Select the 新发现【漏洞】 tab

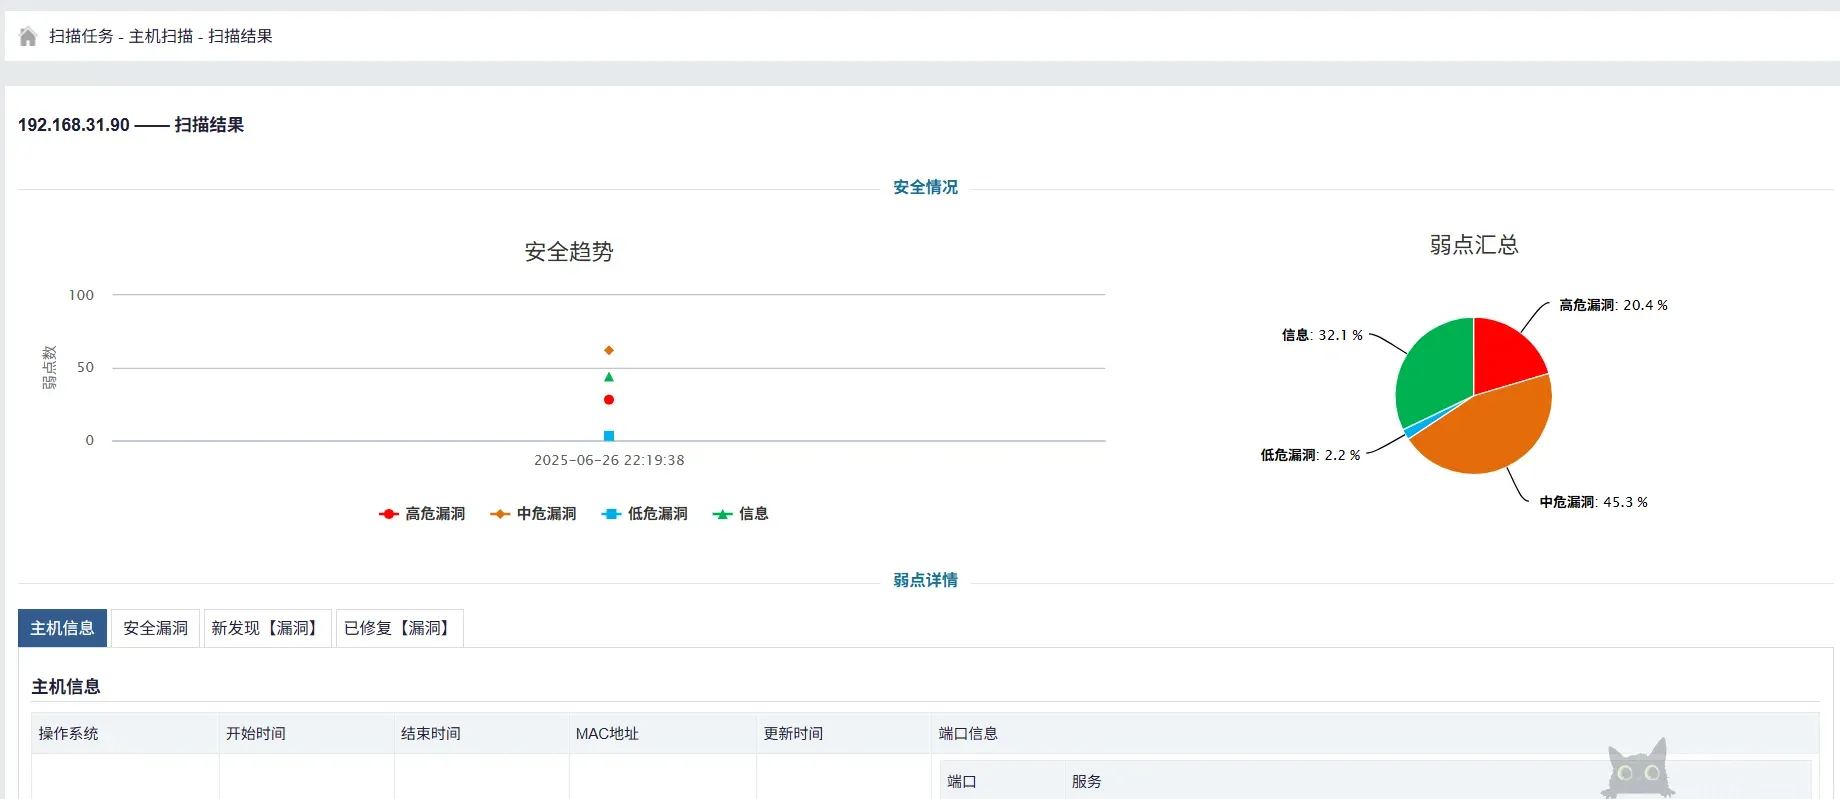267,628
